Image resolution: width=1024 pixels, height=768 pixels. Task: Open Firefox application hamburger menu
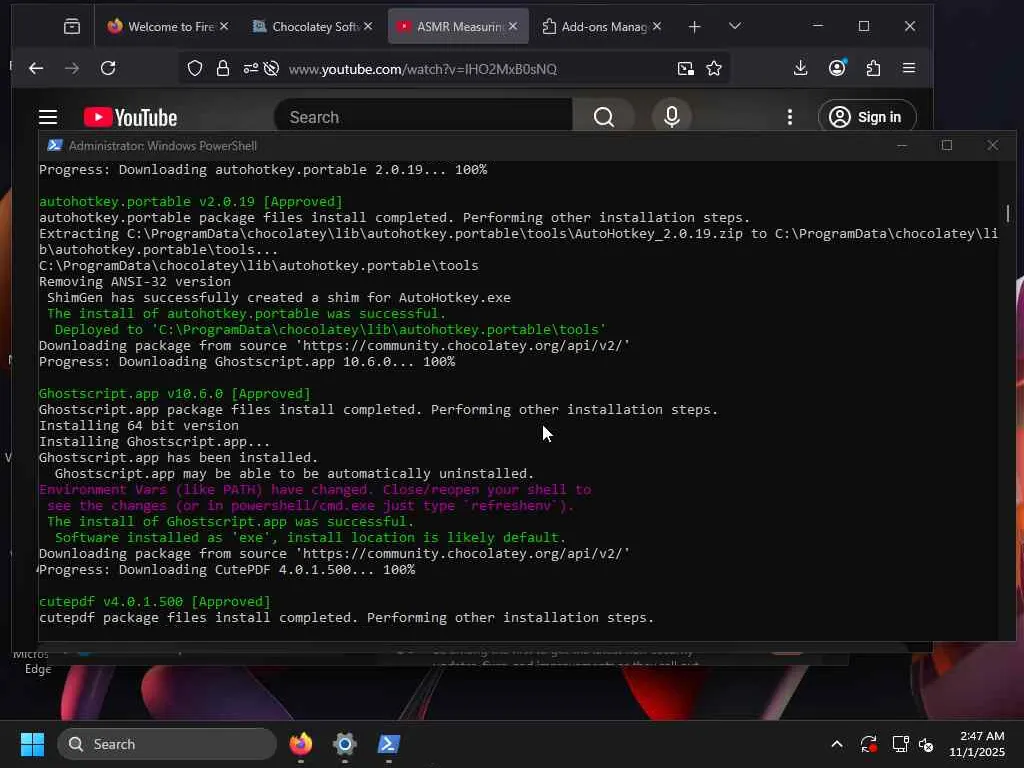pyautogui.click(x=908, y=68)
